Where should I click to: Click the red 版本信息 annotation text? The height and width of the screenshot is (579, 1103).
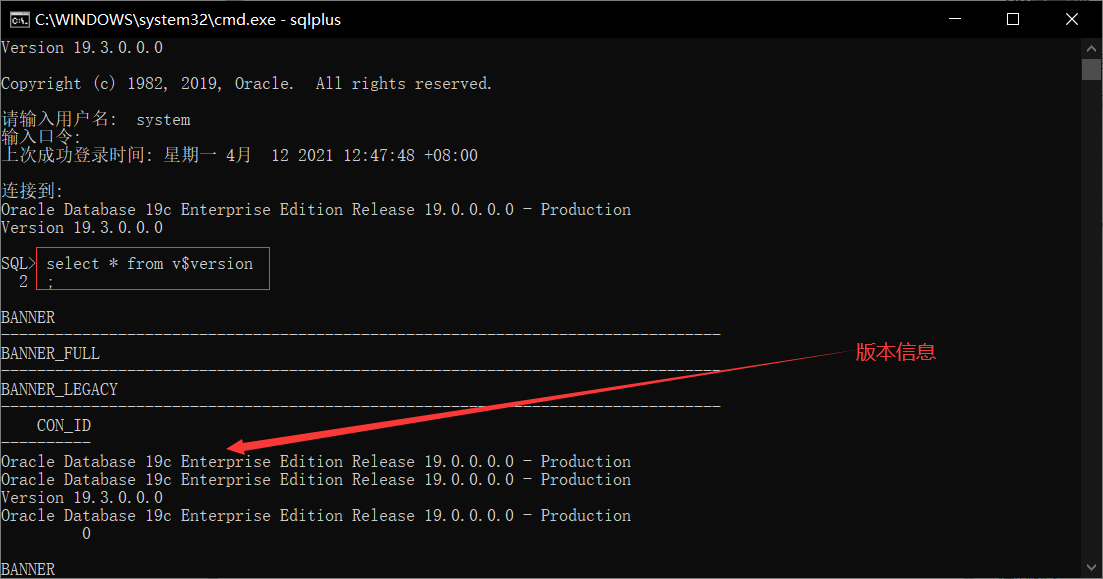point(896,352)
